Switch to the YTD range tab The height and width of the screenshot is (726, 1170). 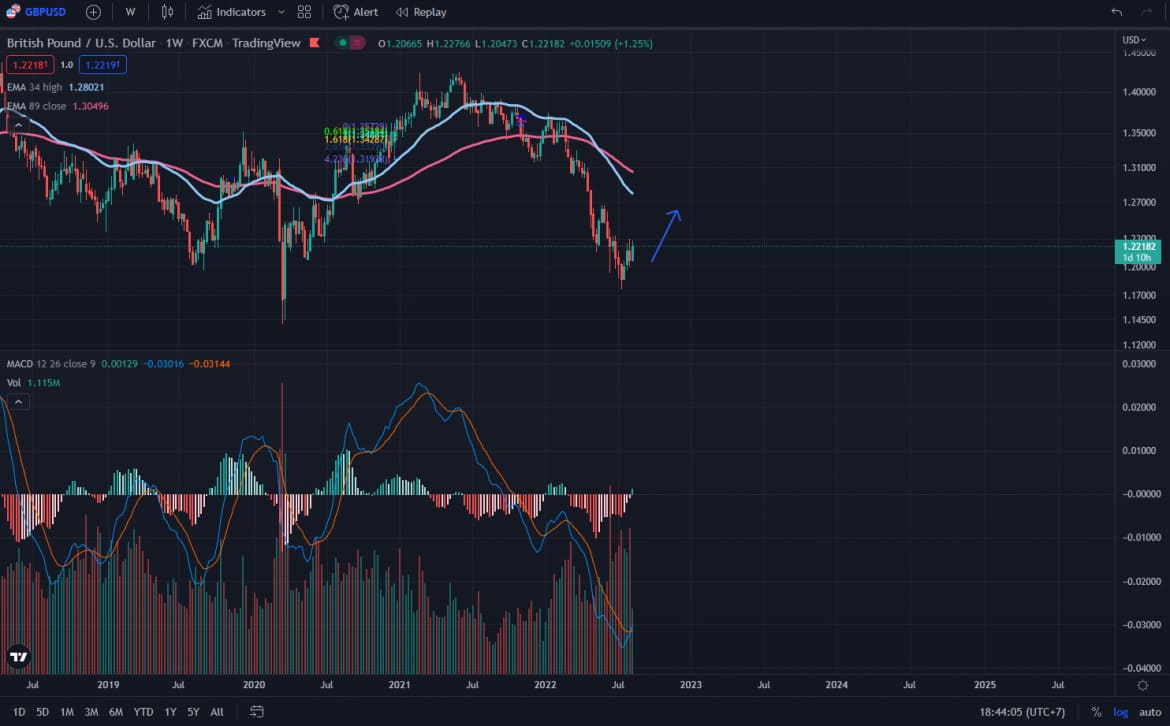[x=143, y=712]
